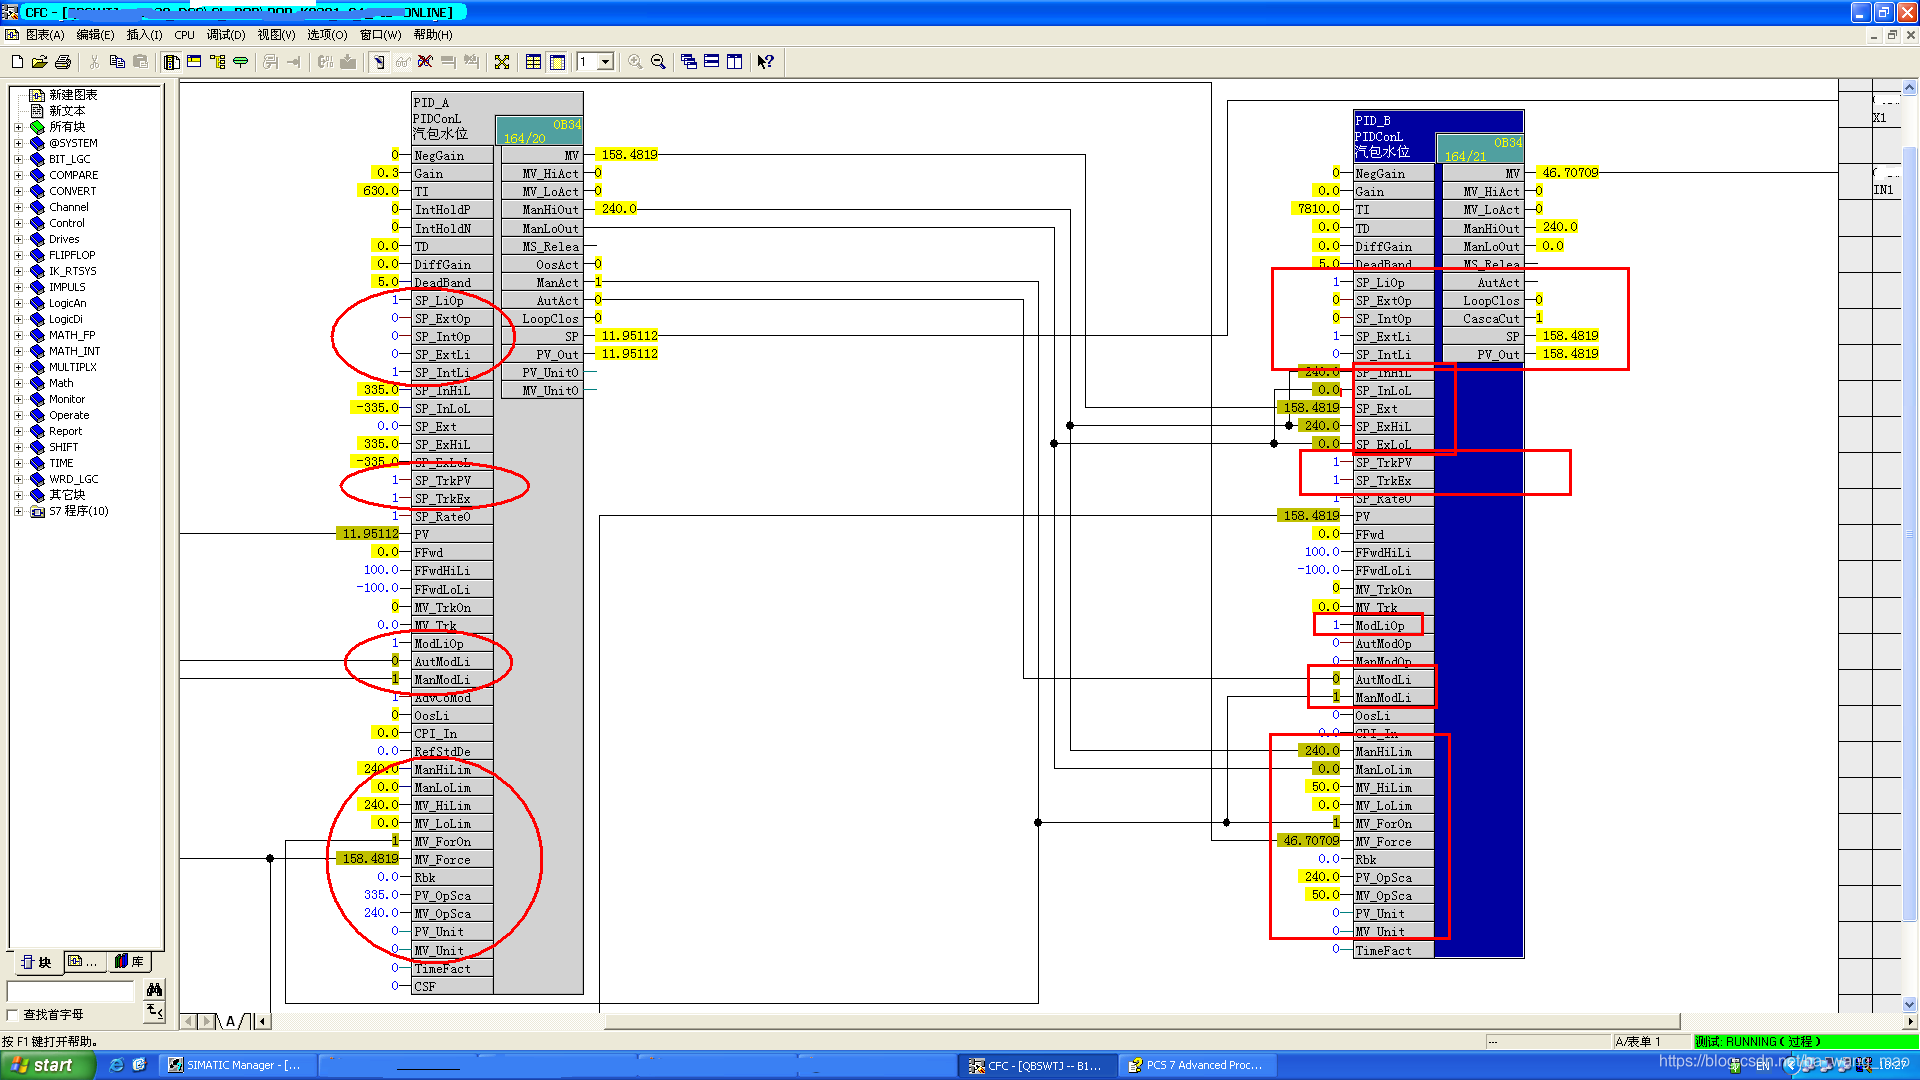Image resolution: width=1920 pixels, height=1080 pixels.
Task: Click the context help arrow icon
Action: click(x=765, y=62)
